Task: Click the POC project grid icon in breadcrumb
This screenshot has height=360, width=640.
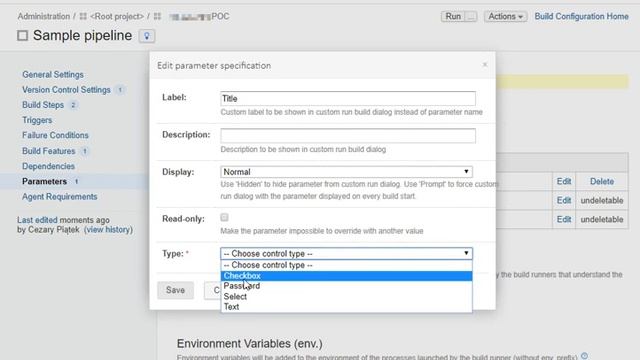Action: tap(157, 16)
